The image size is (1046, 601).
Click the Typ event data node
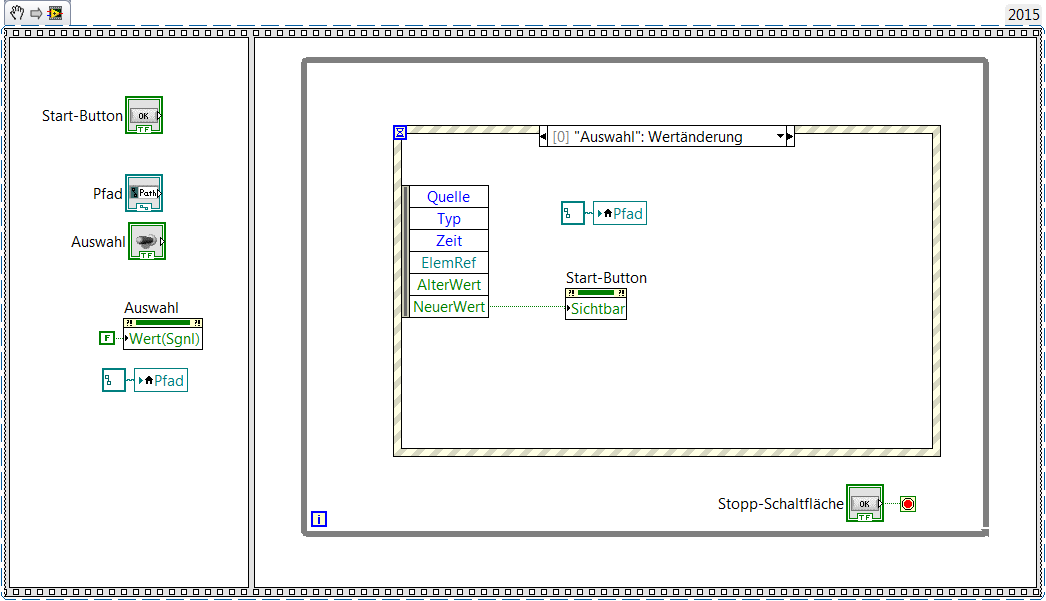point(448,219)
